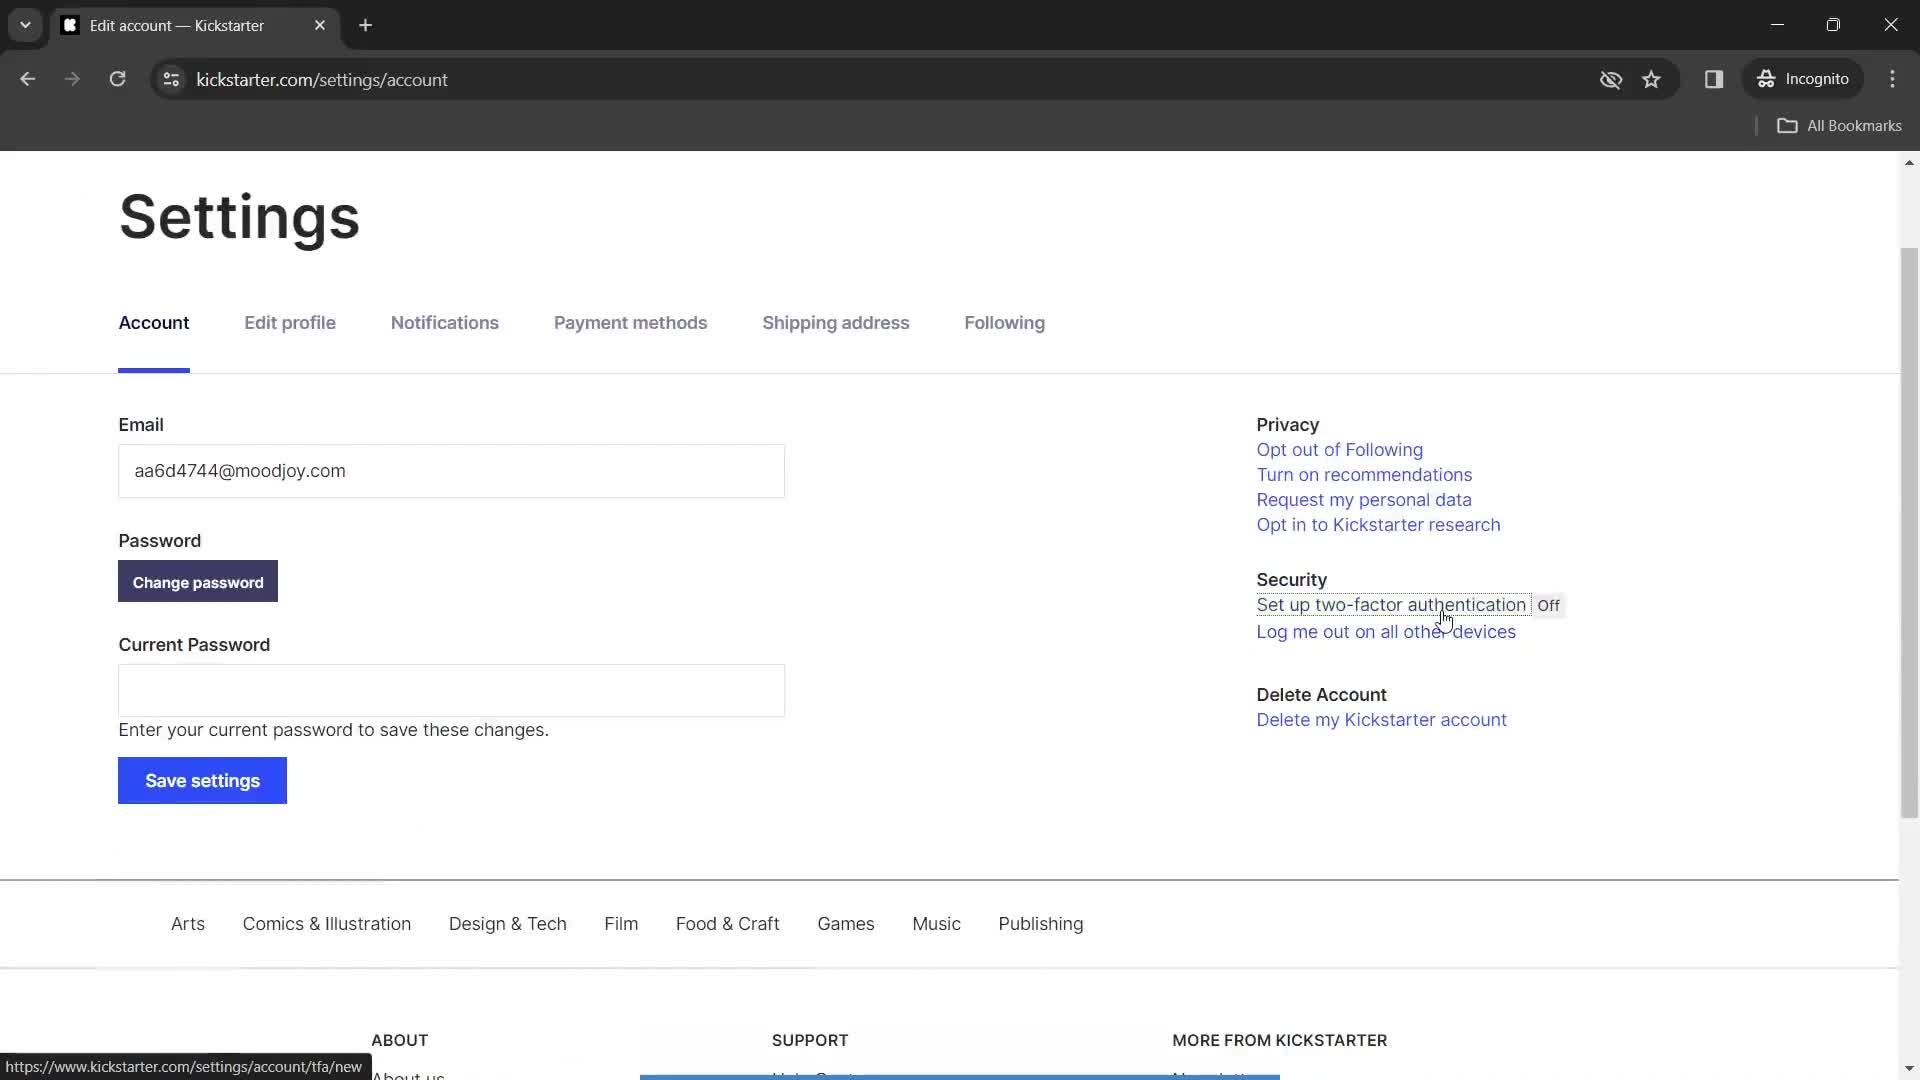1920x1080 pixels.
Task: Click the Settings page heading
Action: coord(239,217)
